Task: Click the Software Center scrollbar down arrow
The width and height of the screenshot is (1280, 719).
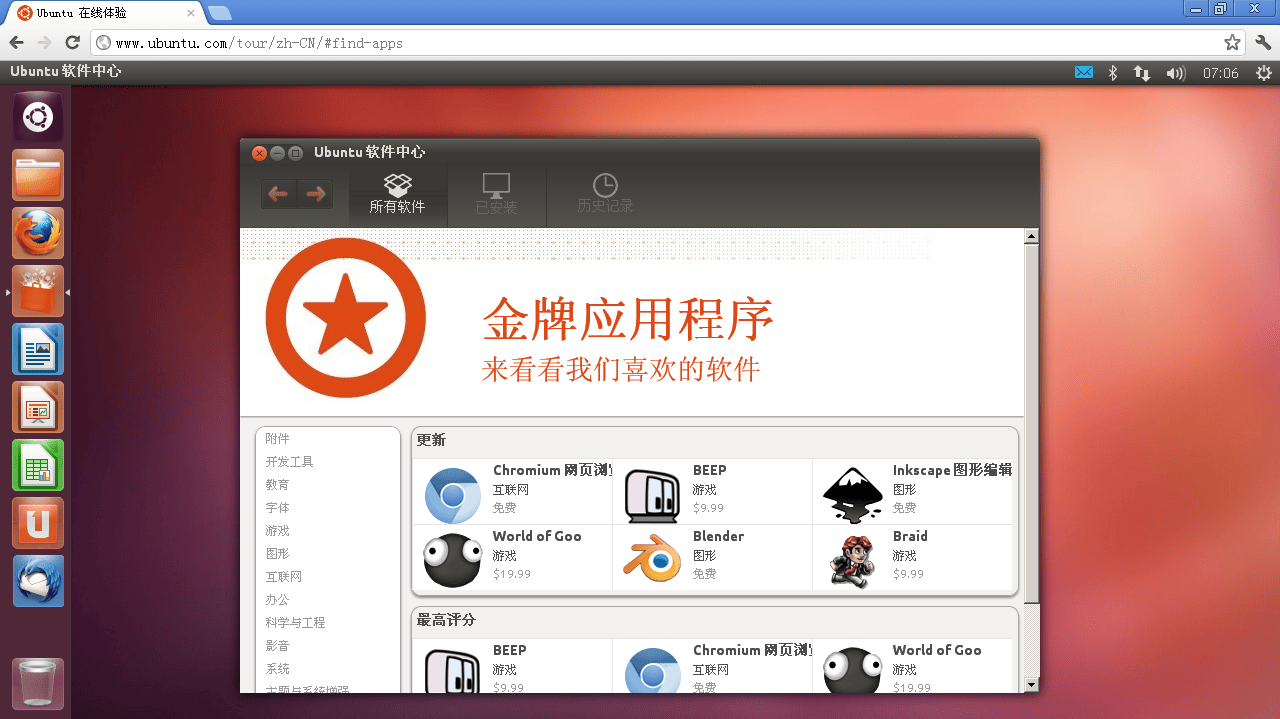Action: [x=1032, y=684]
